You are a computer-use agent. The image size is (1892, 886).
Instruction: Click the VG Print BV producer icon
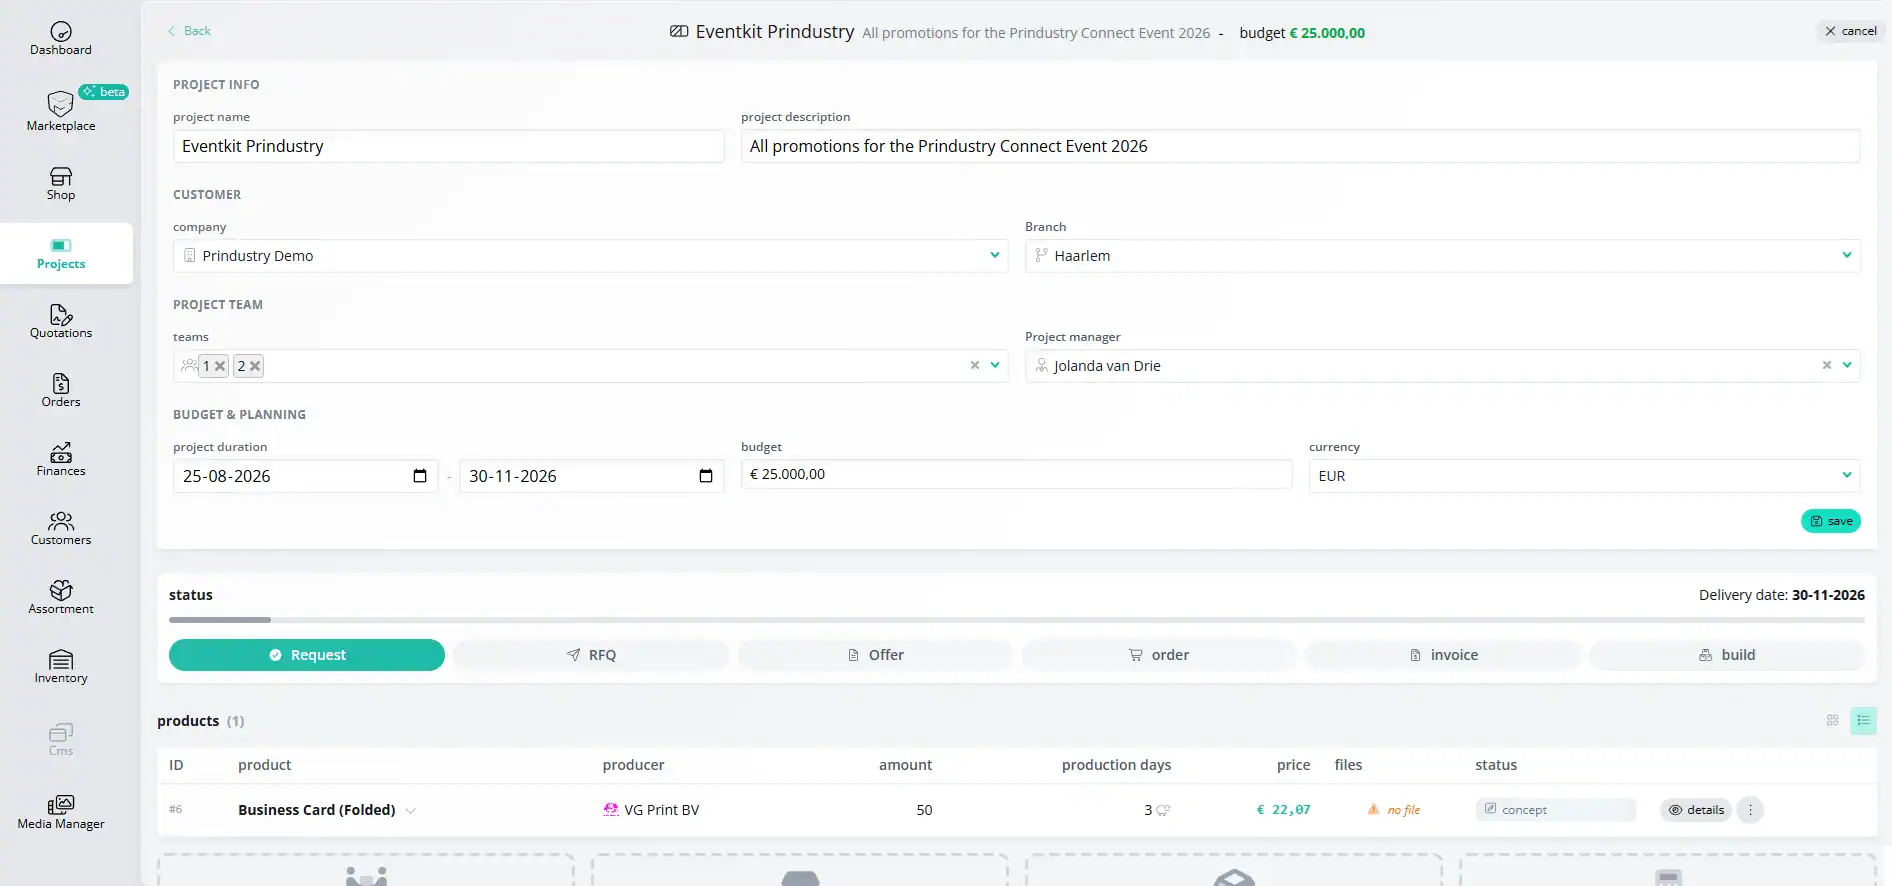(x=610, y=810)
